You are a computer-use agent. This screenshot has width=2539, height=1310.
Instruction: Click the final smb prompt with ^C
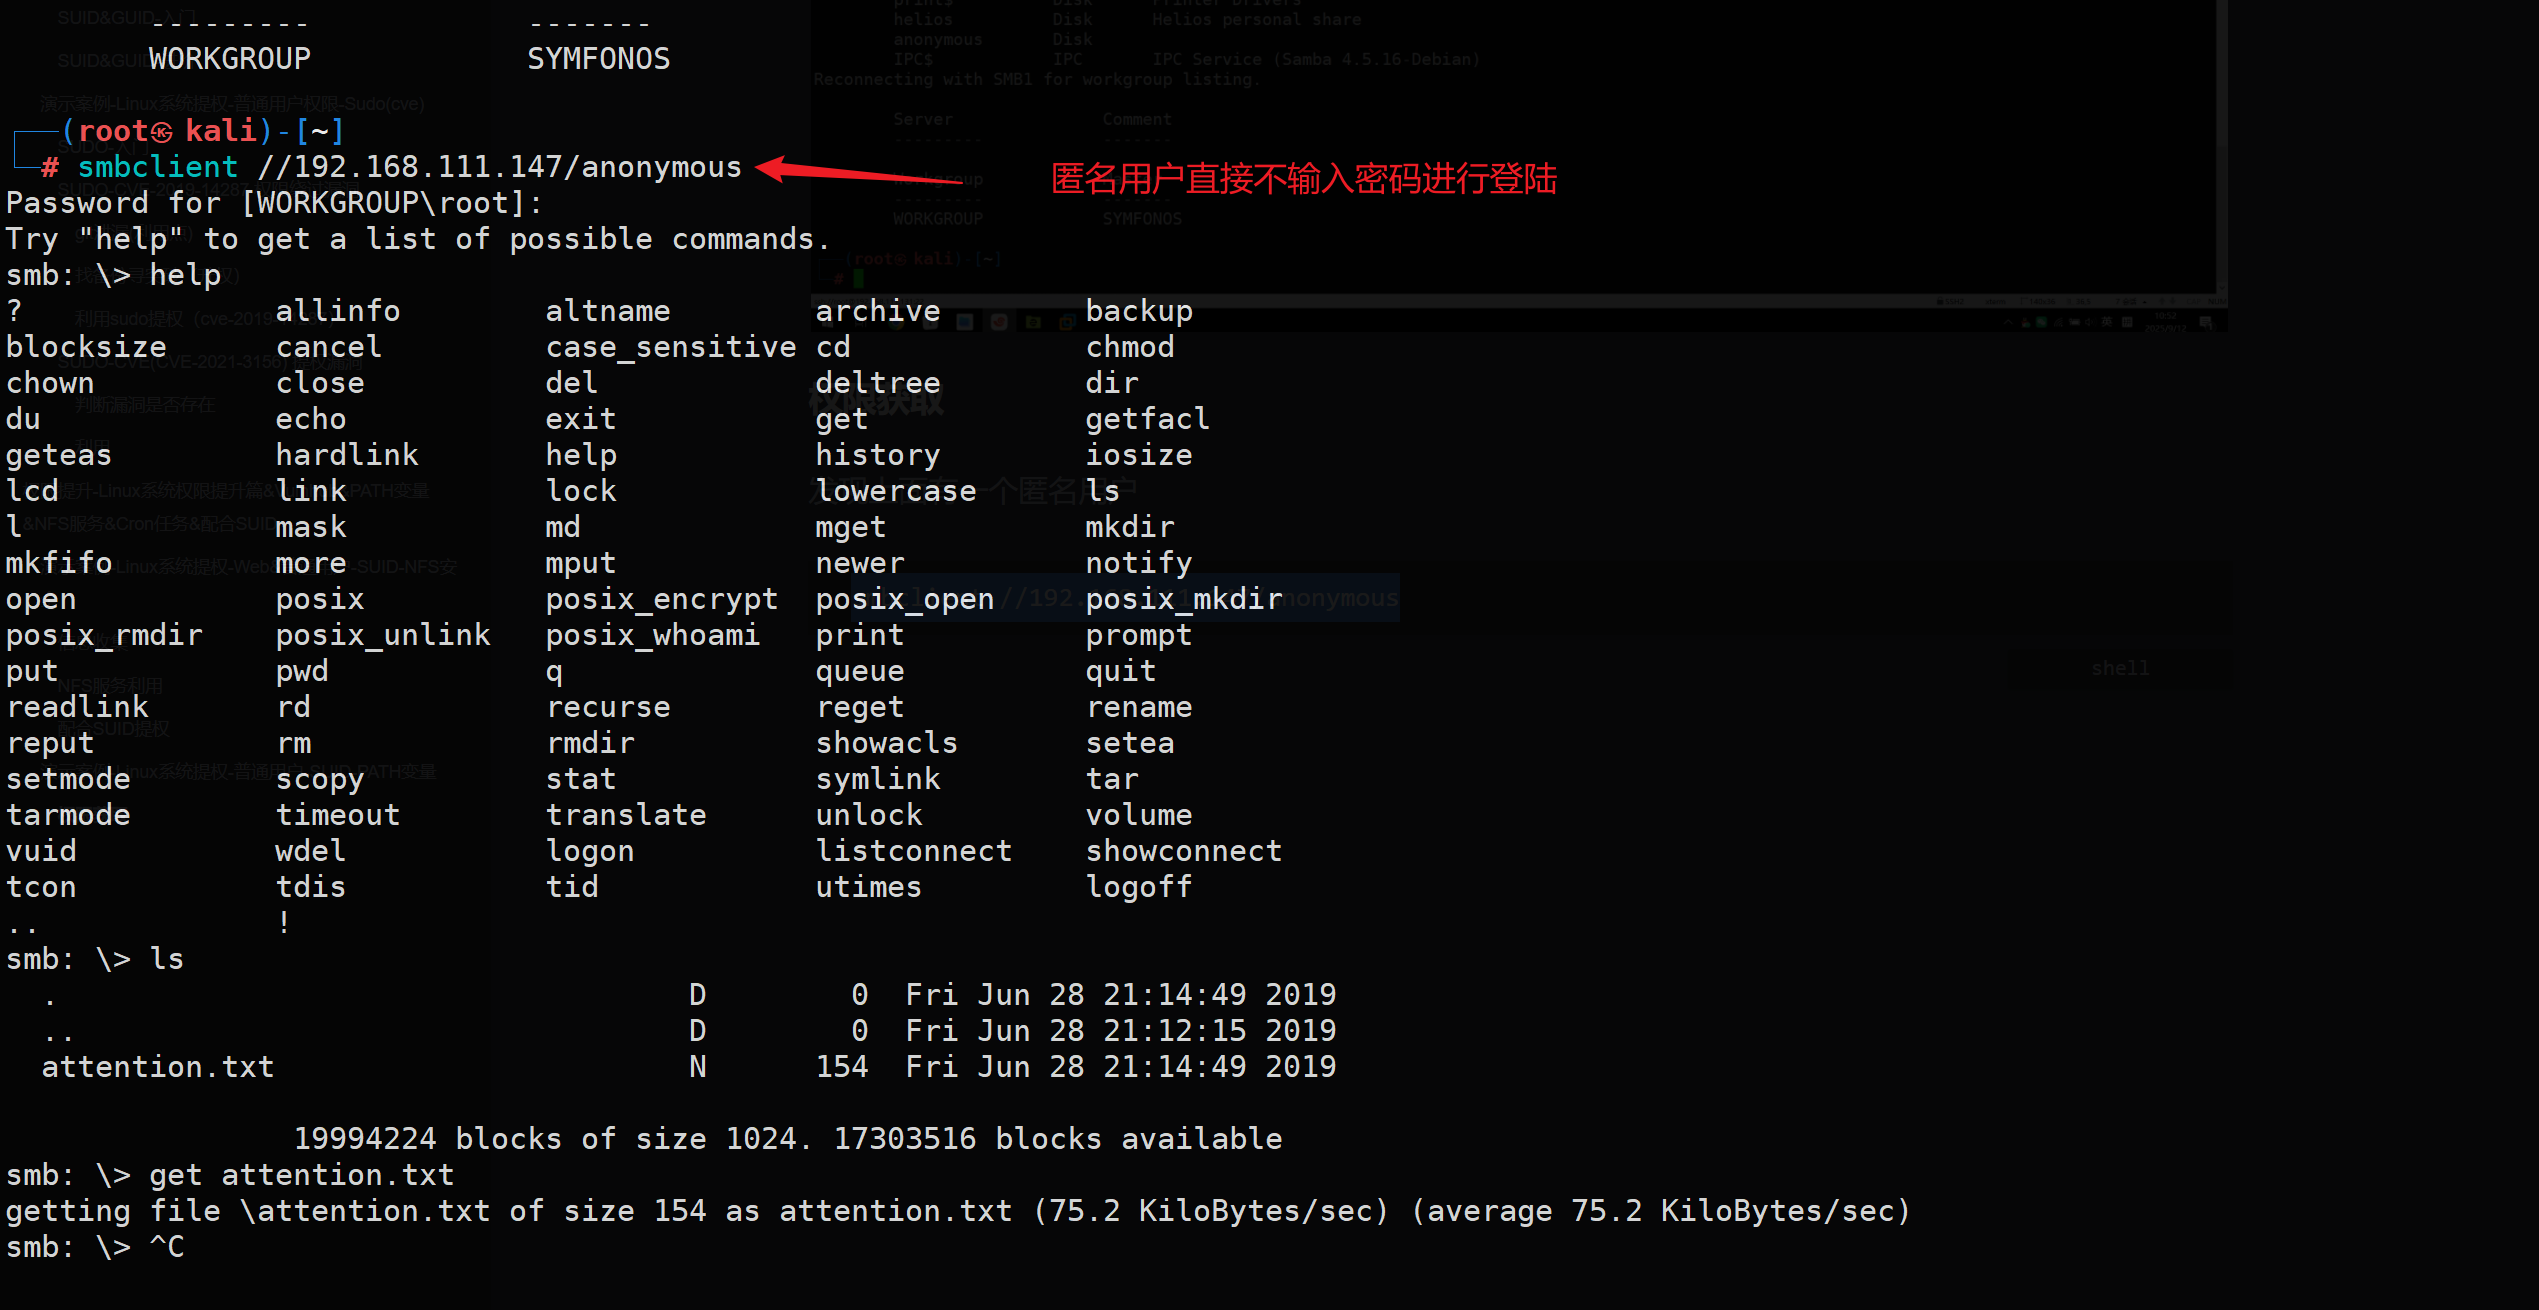click(95, 1247)
